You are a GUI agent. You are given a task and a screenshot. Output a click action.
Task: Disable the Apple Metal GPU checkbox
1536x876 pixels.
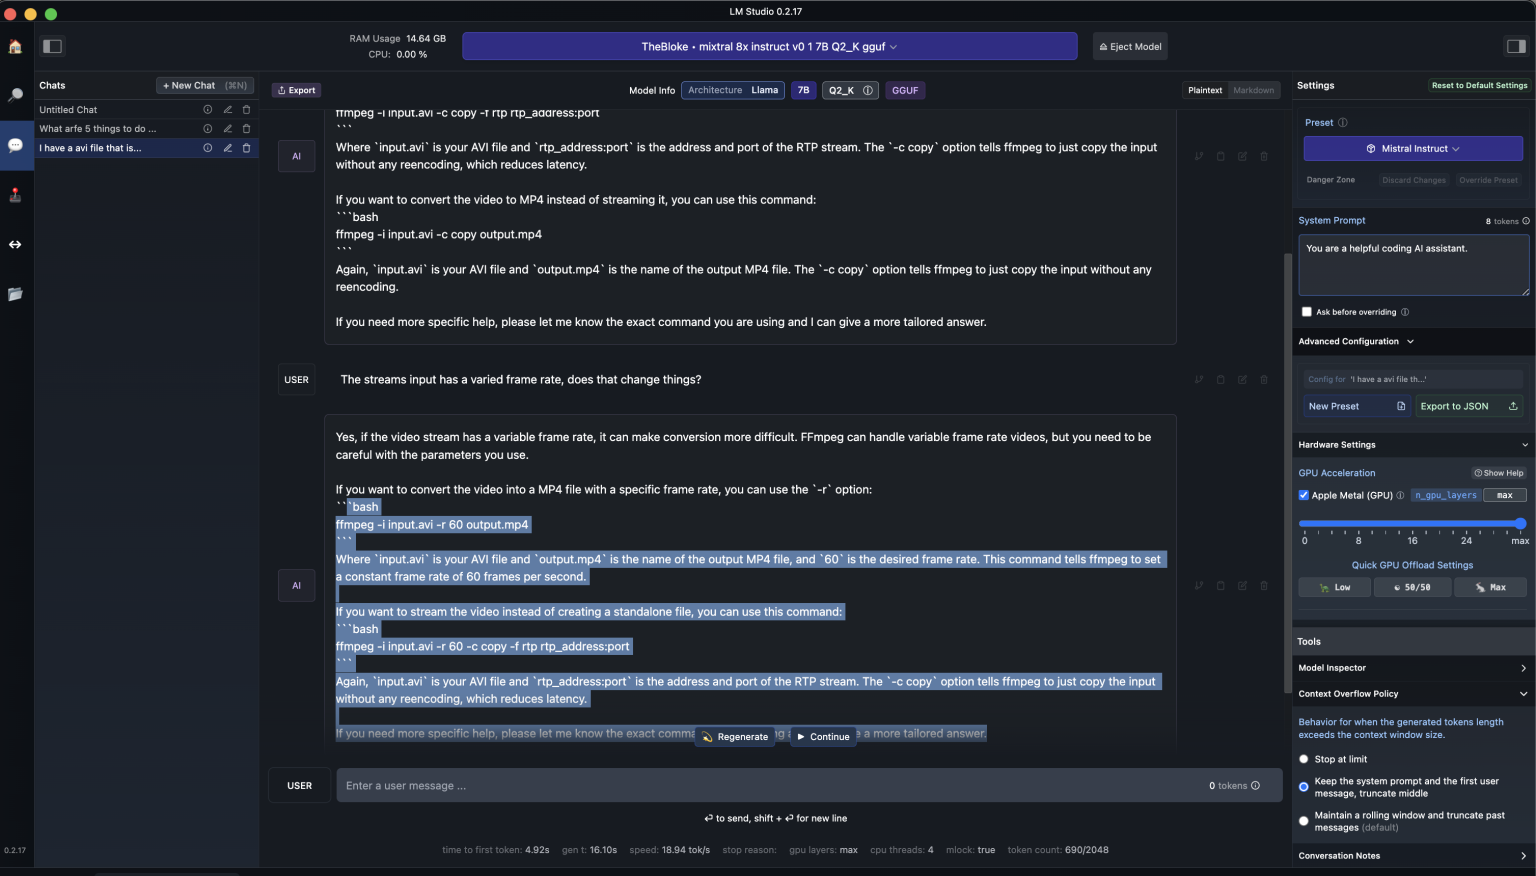(1304, 494)
